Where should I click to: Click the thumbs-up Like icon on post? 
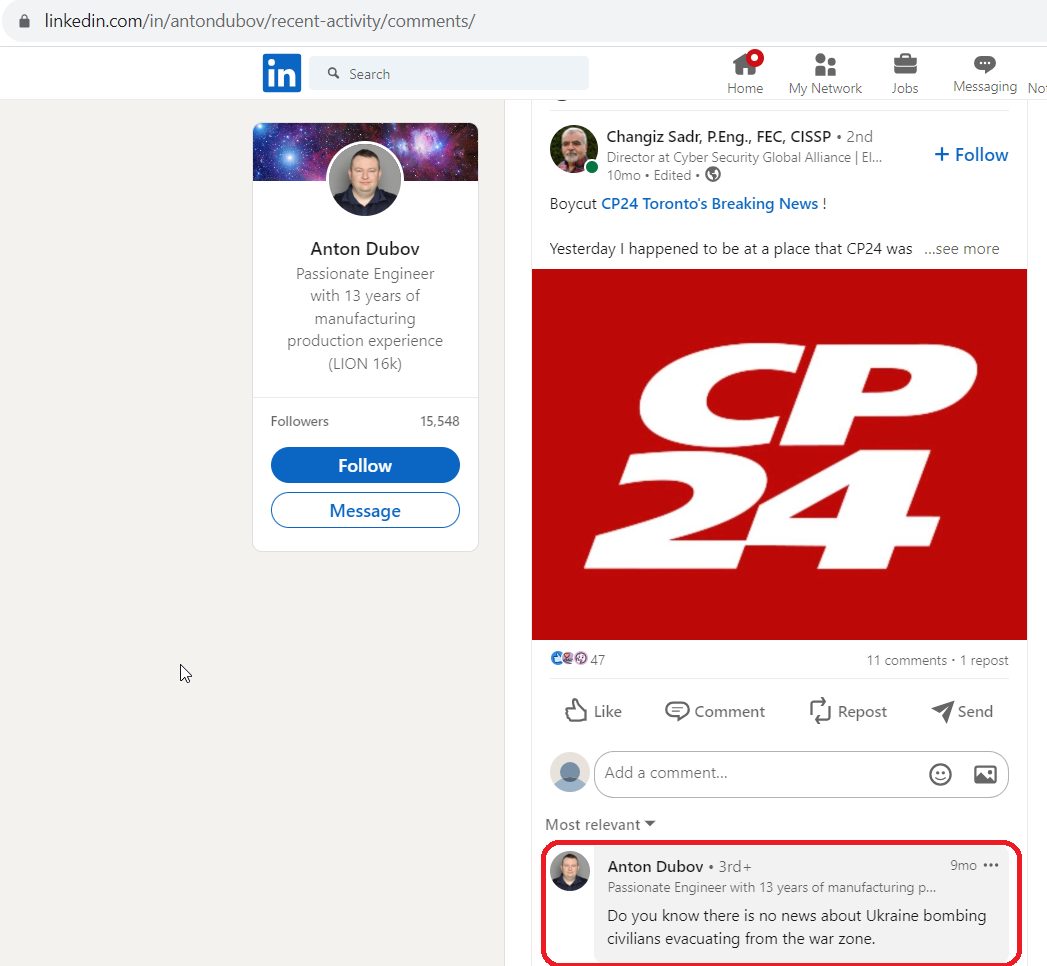click(x=576, y=711)
